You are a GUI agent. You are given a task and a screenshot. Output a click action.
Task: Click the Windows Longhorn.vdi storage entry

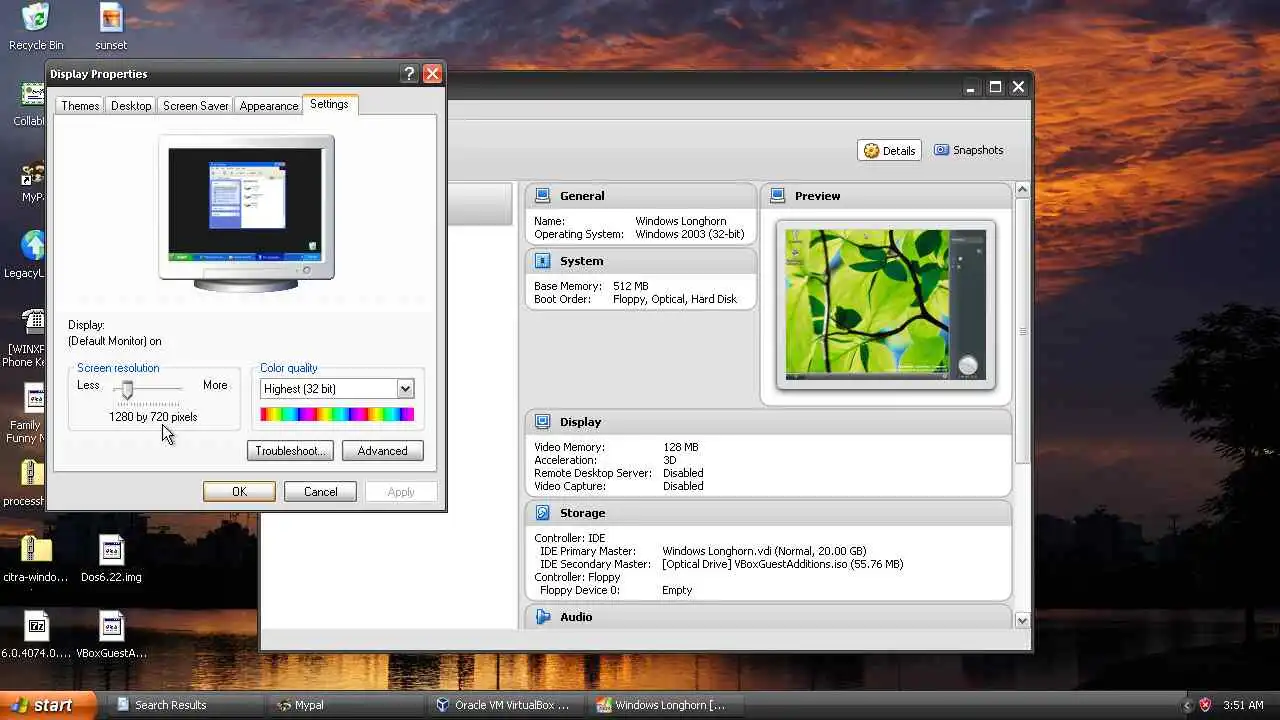pos(764,551)
